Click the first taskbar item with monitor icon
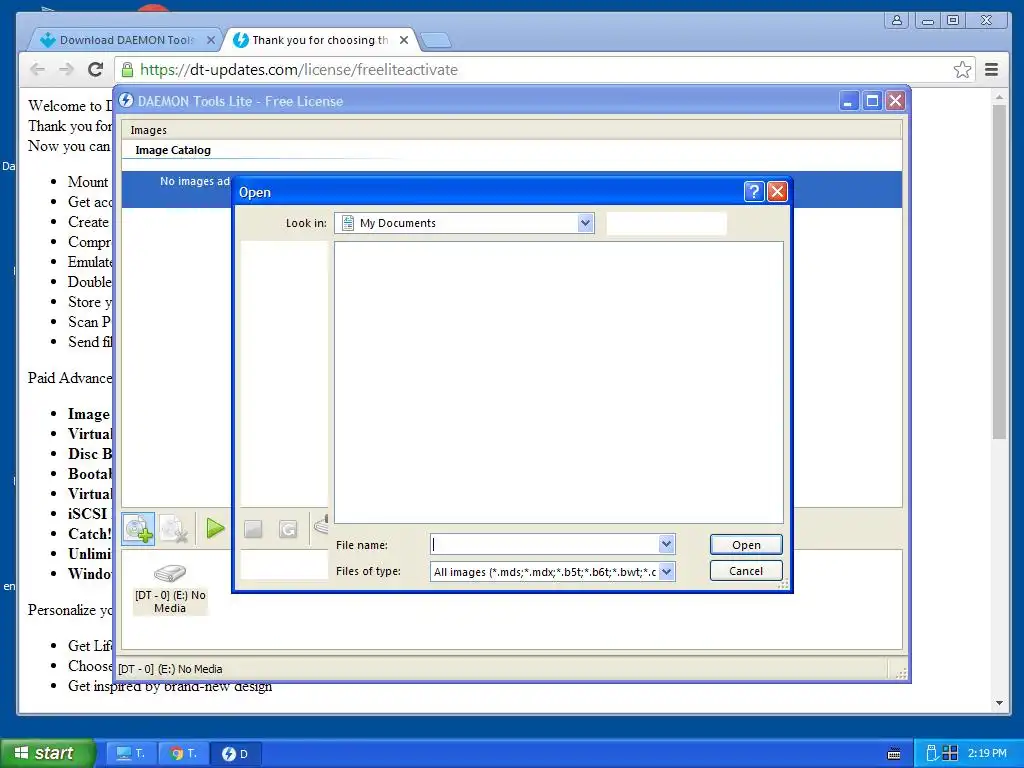The width and height of the screenshot is (1024, 768). click(x=131, y=753)
